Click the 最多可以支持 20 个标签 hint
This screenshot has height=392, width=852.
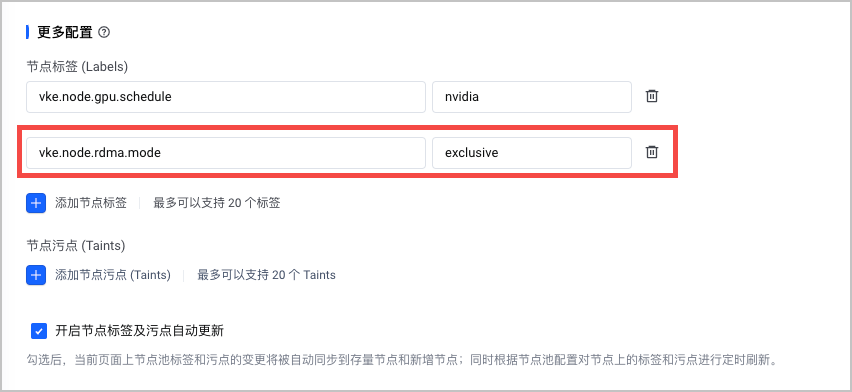click(217, 203)
